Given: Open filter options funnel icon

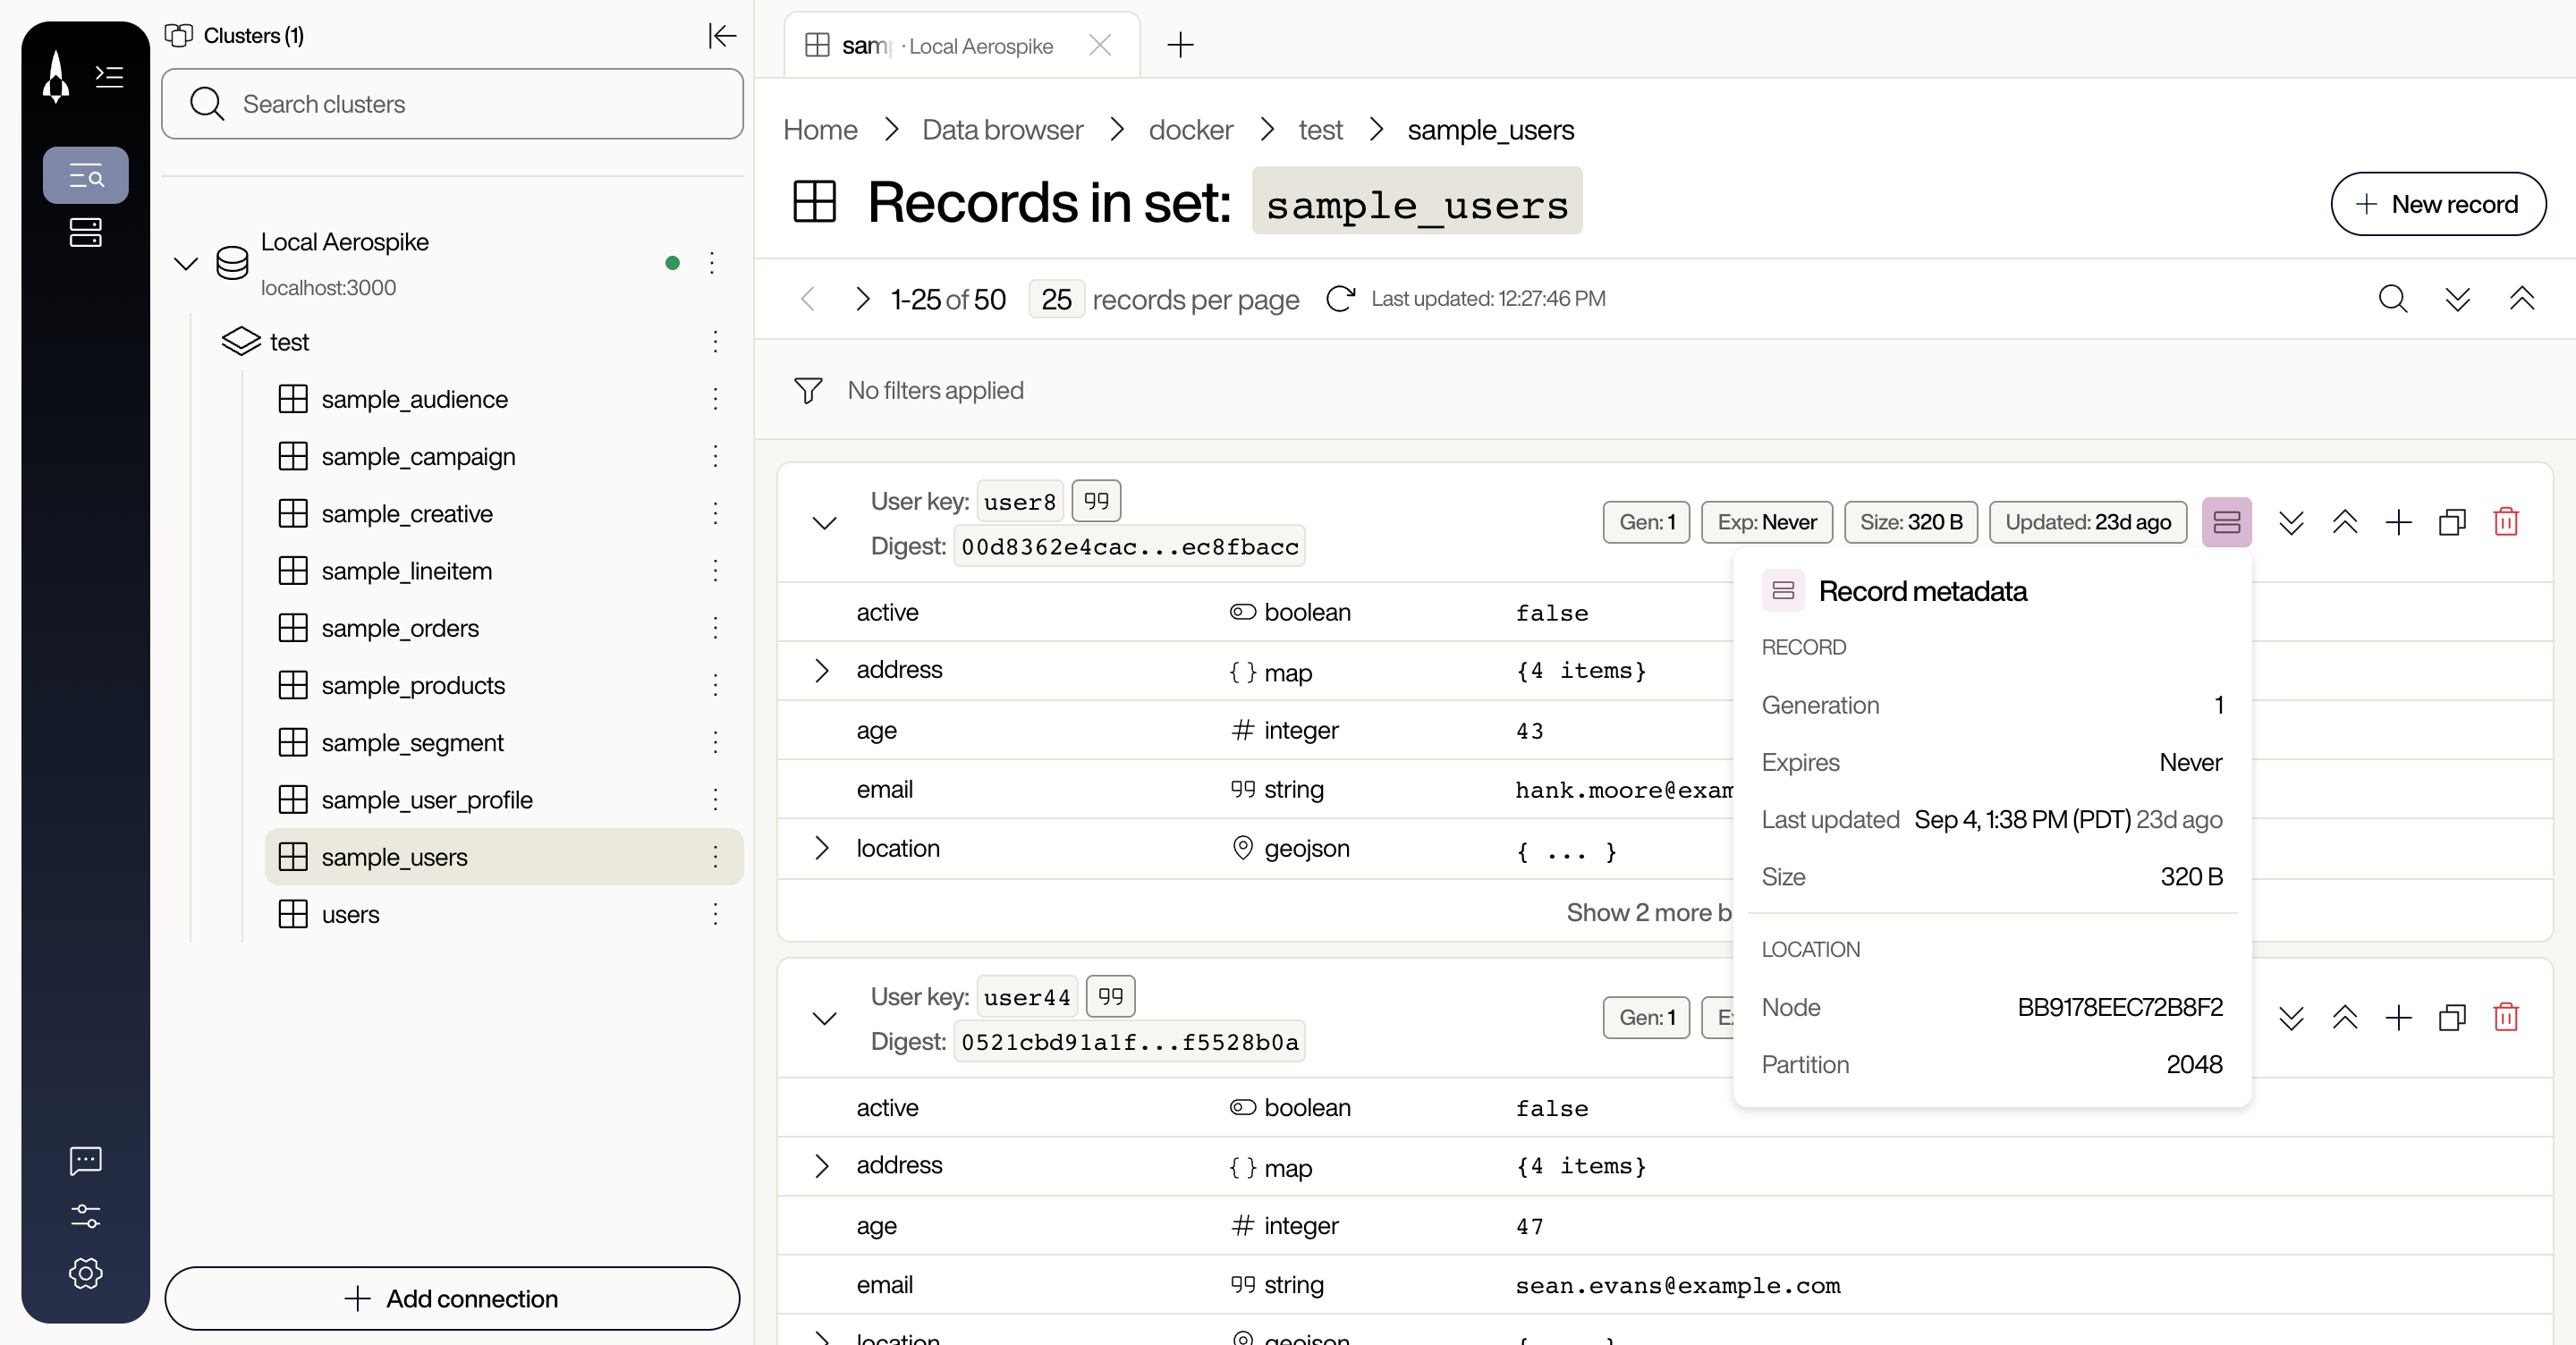Looking at the screenshot, I should coord(808,390).
